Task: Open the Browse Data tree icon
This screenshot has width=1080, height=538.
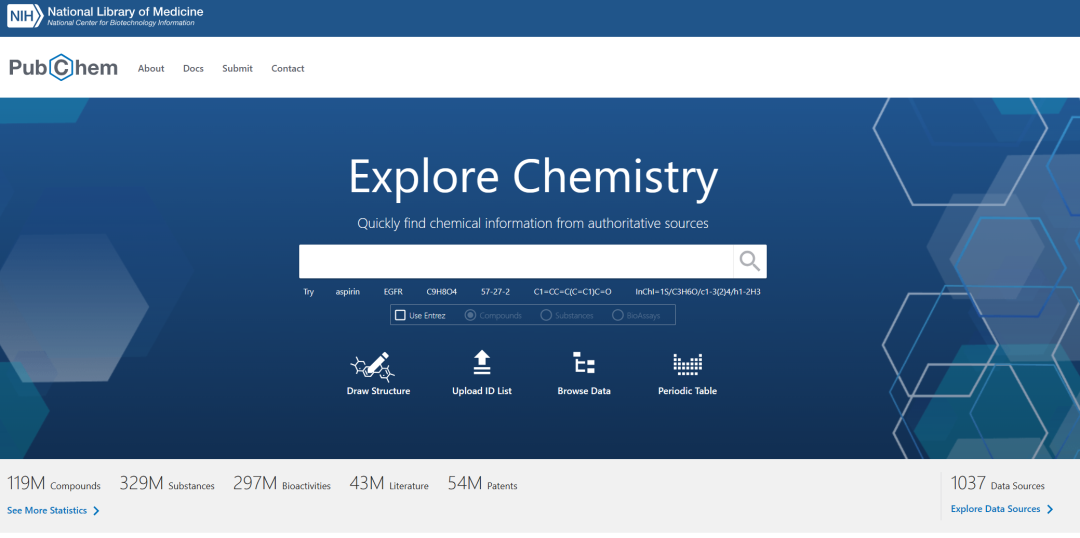Action: (584, 363)
